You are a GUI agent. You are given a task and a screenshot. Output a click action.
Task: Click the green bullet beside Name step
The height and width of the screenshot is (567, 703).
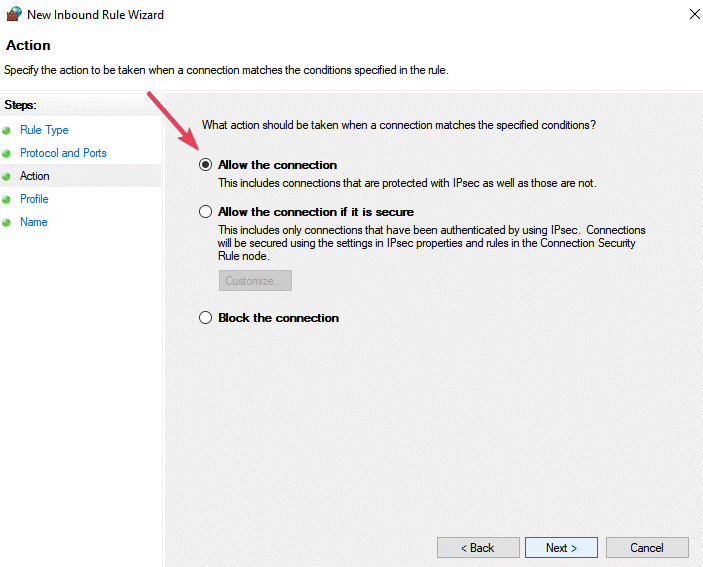point(7,222)
